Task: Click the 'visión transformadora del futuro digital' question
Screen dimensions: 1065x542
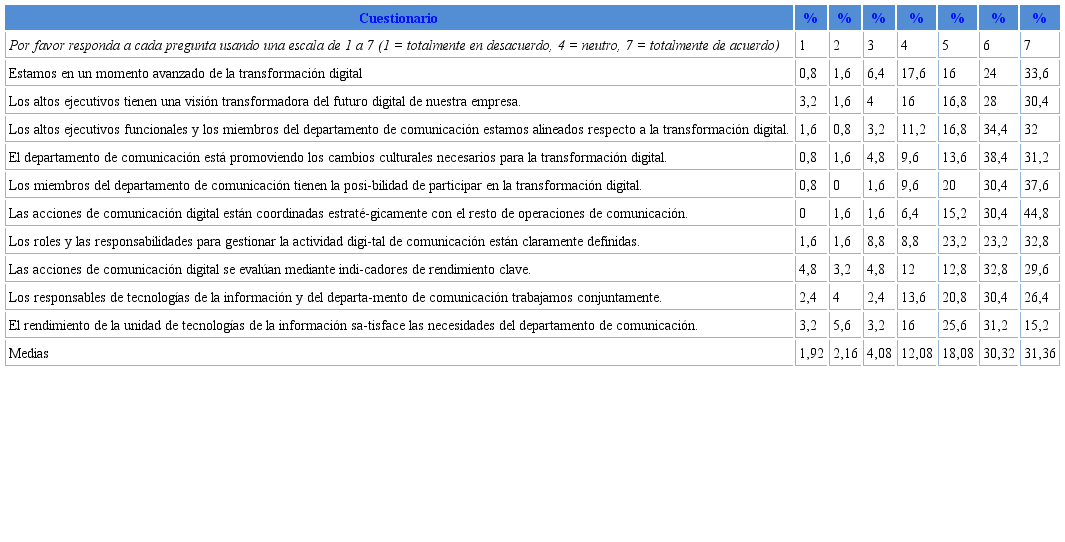Action: pos(264,101)
